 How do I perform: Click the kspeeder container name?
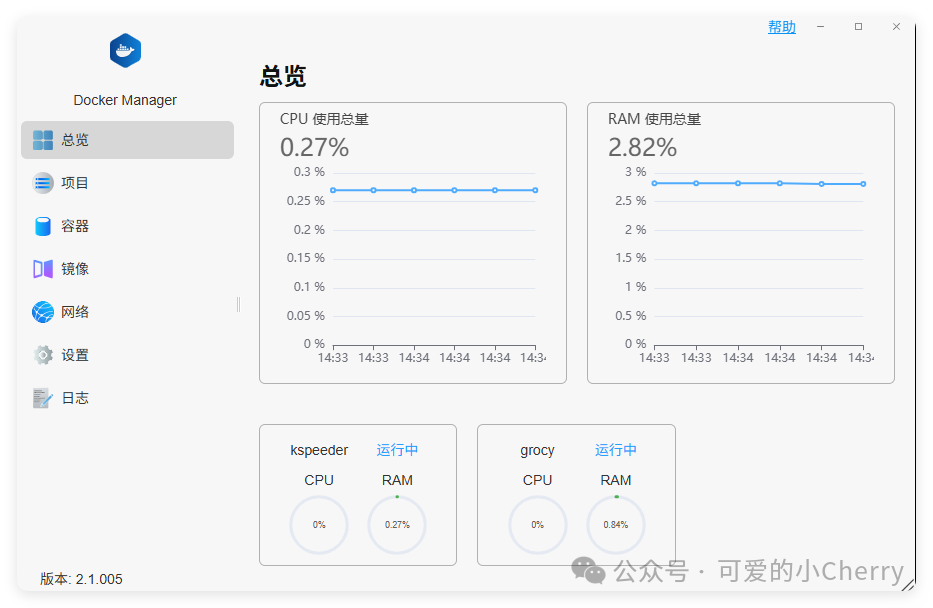(319, 450)
